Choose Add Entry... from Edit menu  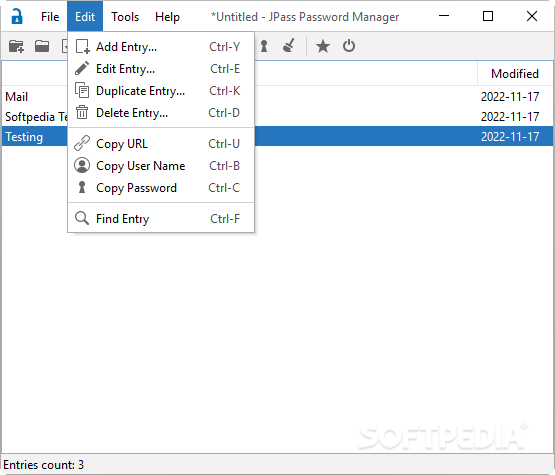point(161,47)
